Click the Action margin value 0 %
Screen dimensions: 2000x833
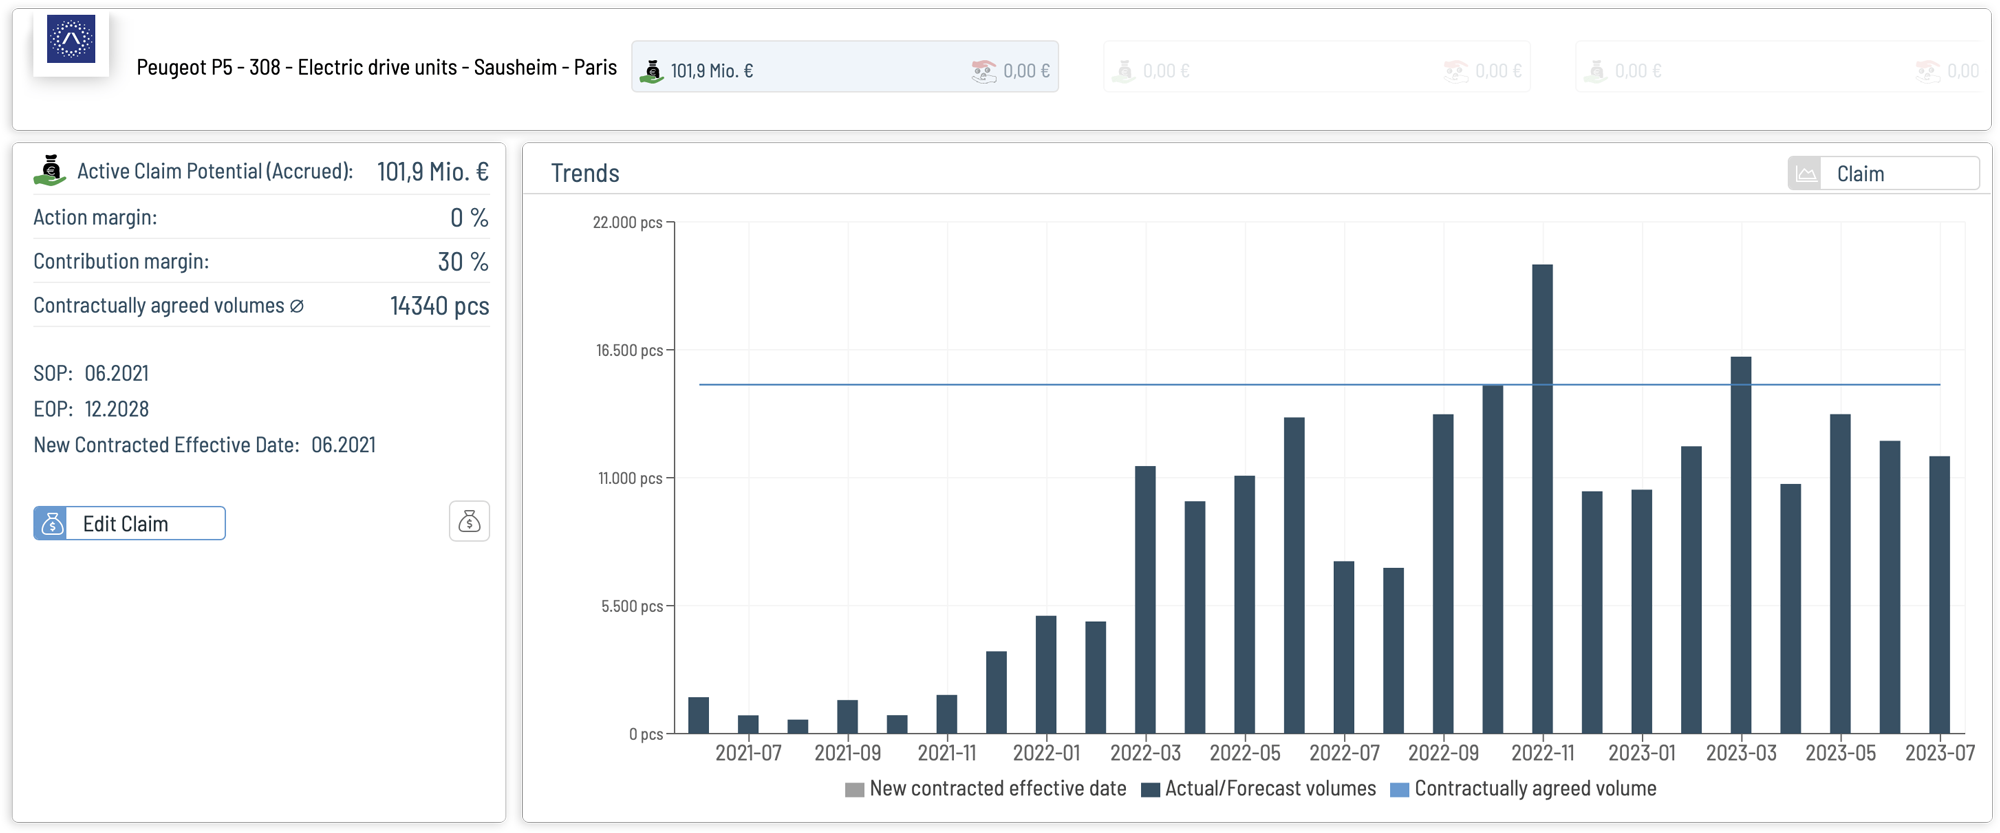click(469, 217)
